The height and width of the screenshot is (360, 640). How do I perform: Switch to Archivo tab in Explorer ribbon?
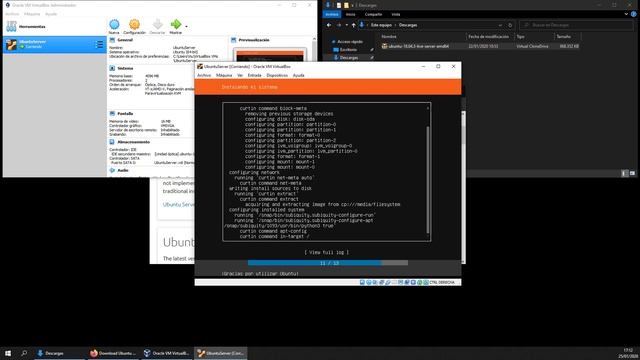tap(332, 14)
